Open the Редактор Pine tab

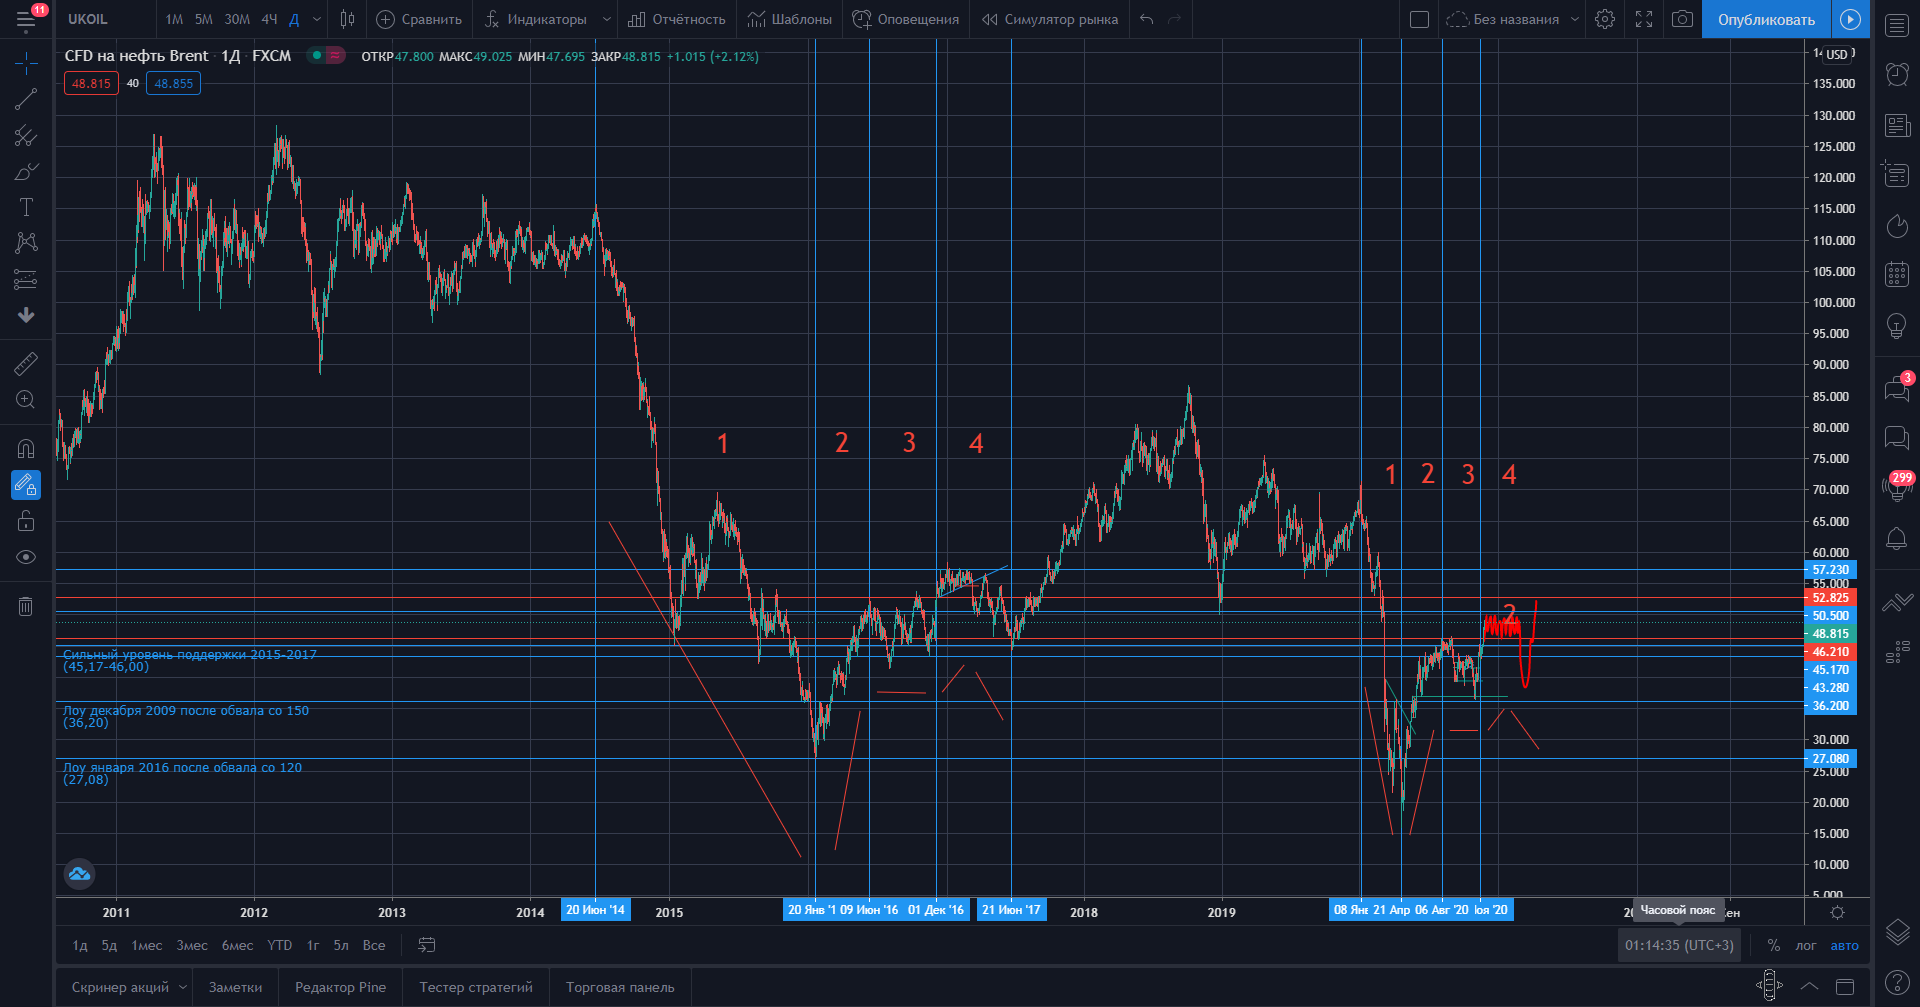tap(340, 987)
